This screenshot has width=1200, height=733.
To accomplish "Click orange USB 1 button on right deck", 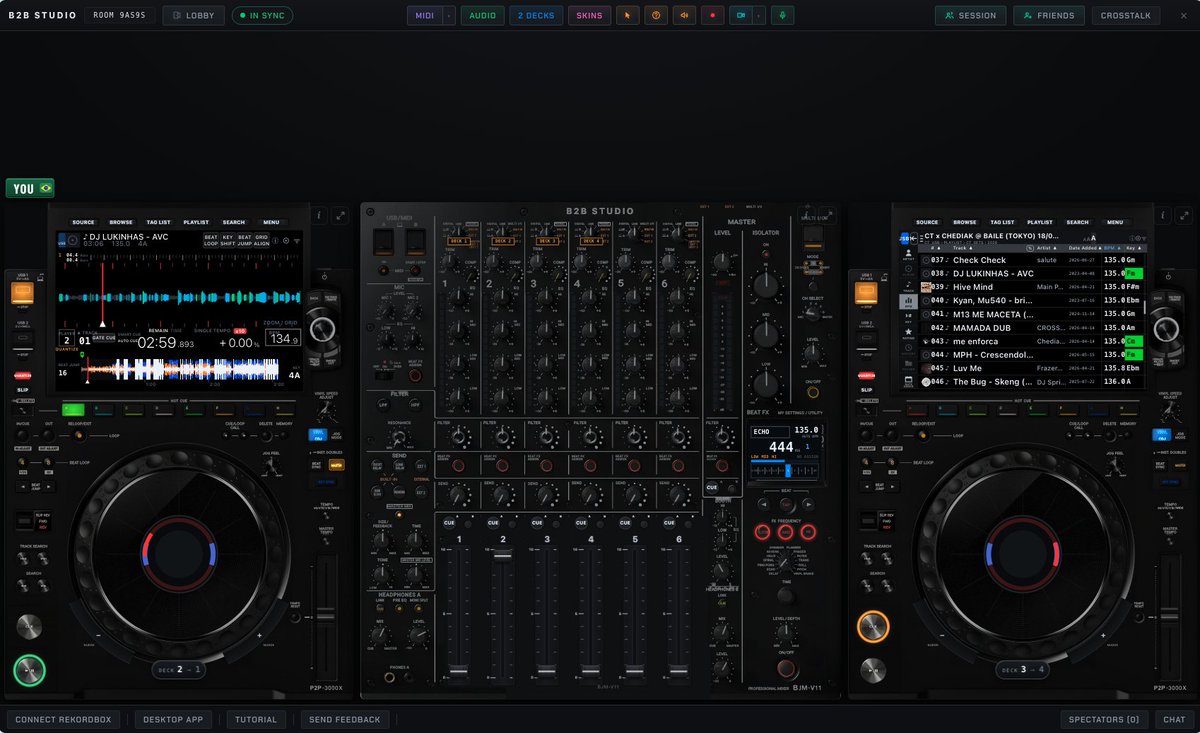I will click(x=866, y=293).
